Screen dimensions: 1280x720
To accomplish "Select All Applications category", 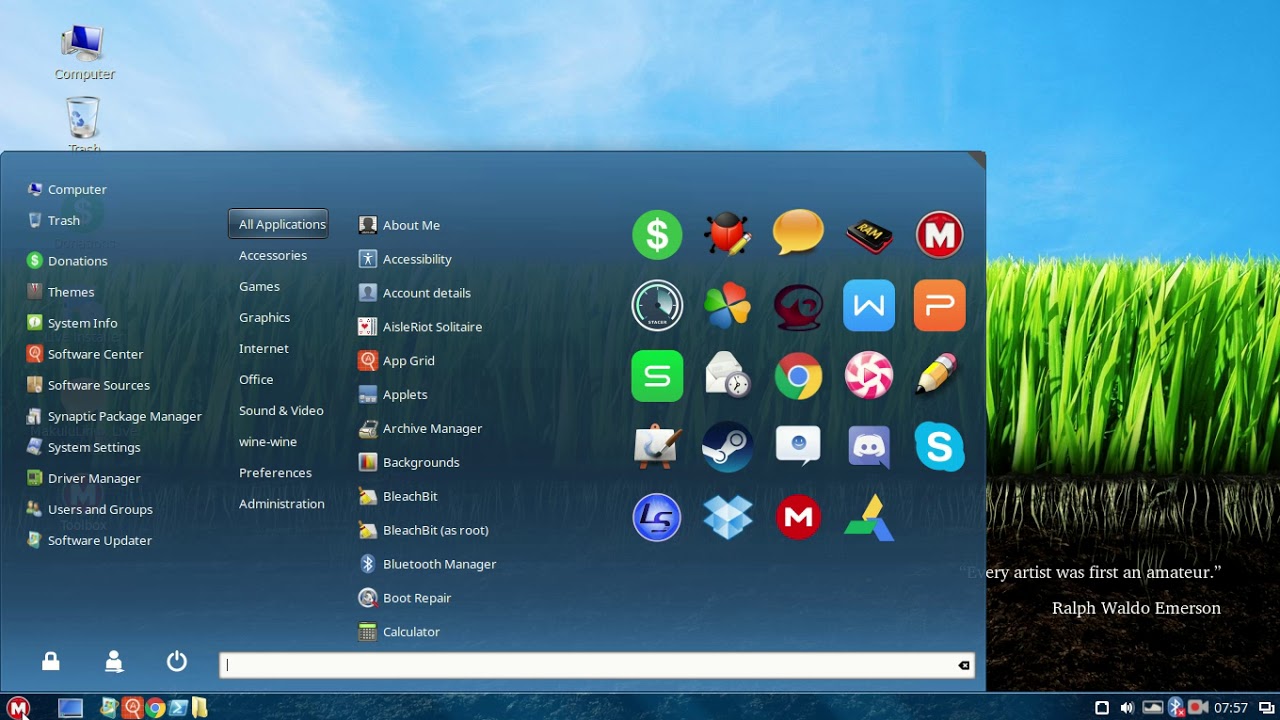I will coord(278,224).
